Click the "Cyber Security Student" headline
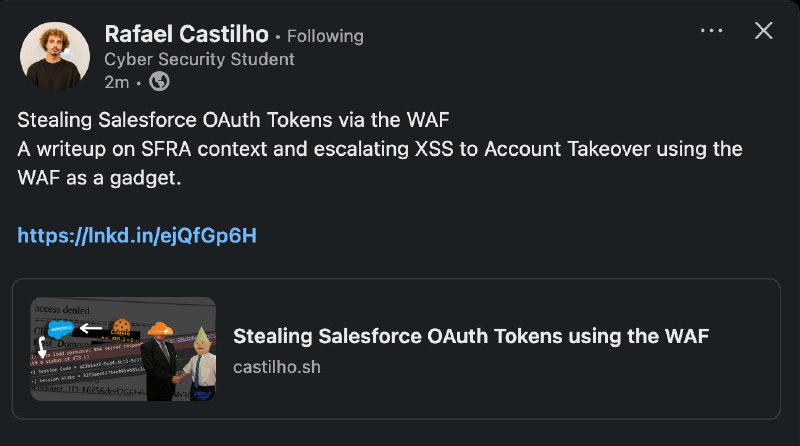 pyautogui.click(x=199, y=59)
